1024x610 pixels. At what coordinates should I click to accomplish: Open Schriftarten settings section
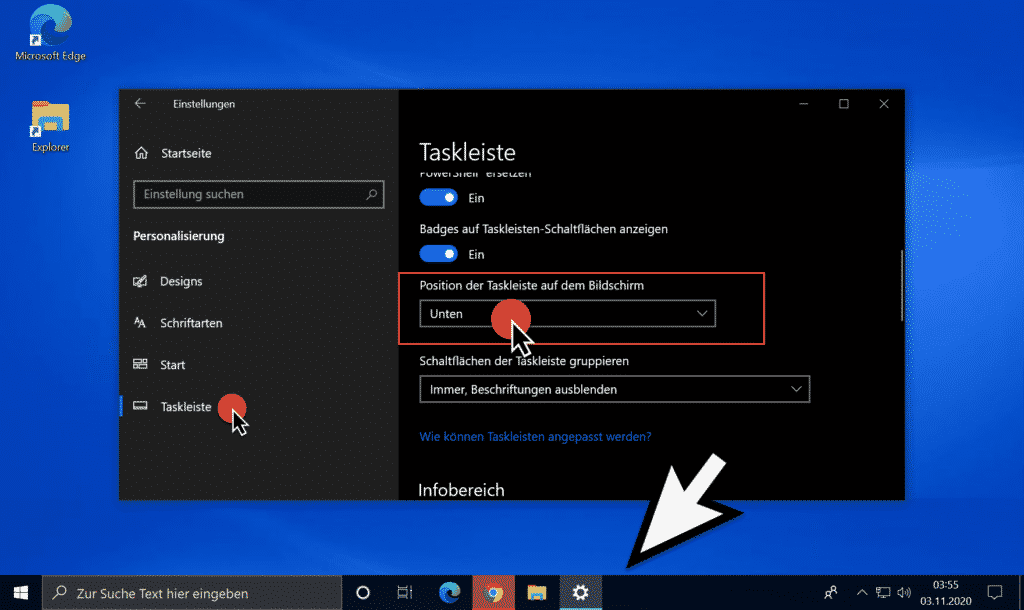178,323
